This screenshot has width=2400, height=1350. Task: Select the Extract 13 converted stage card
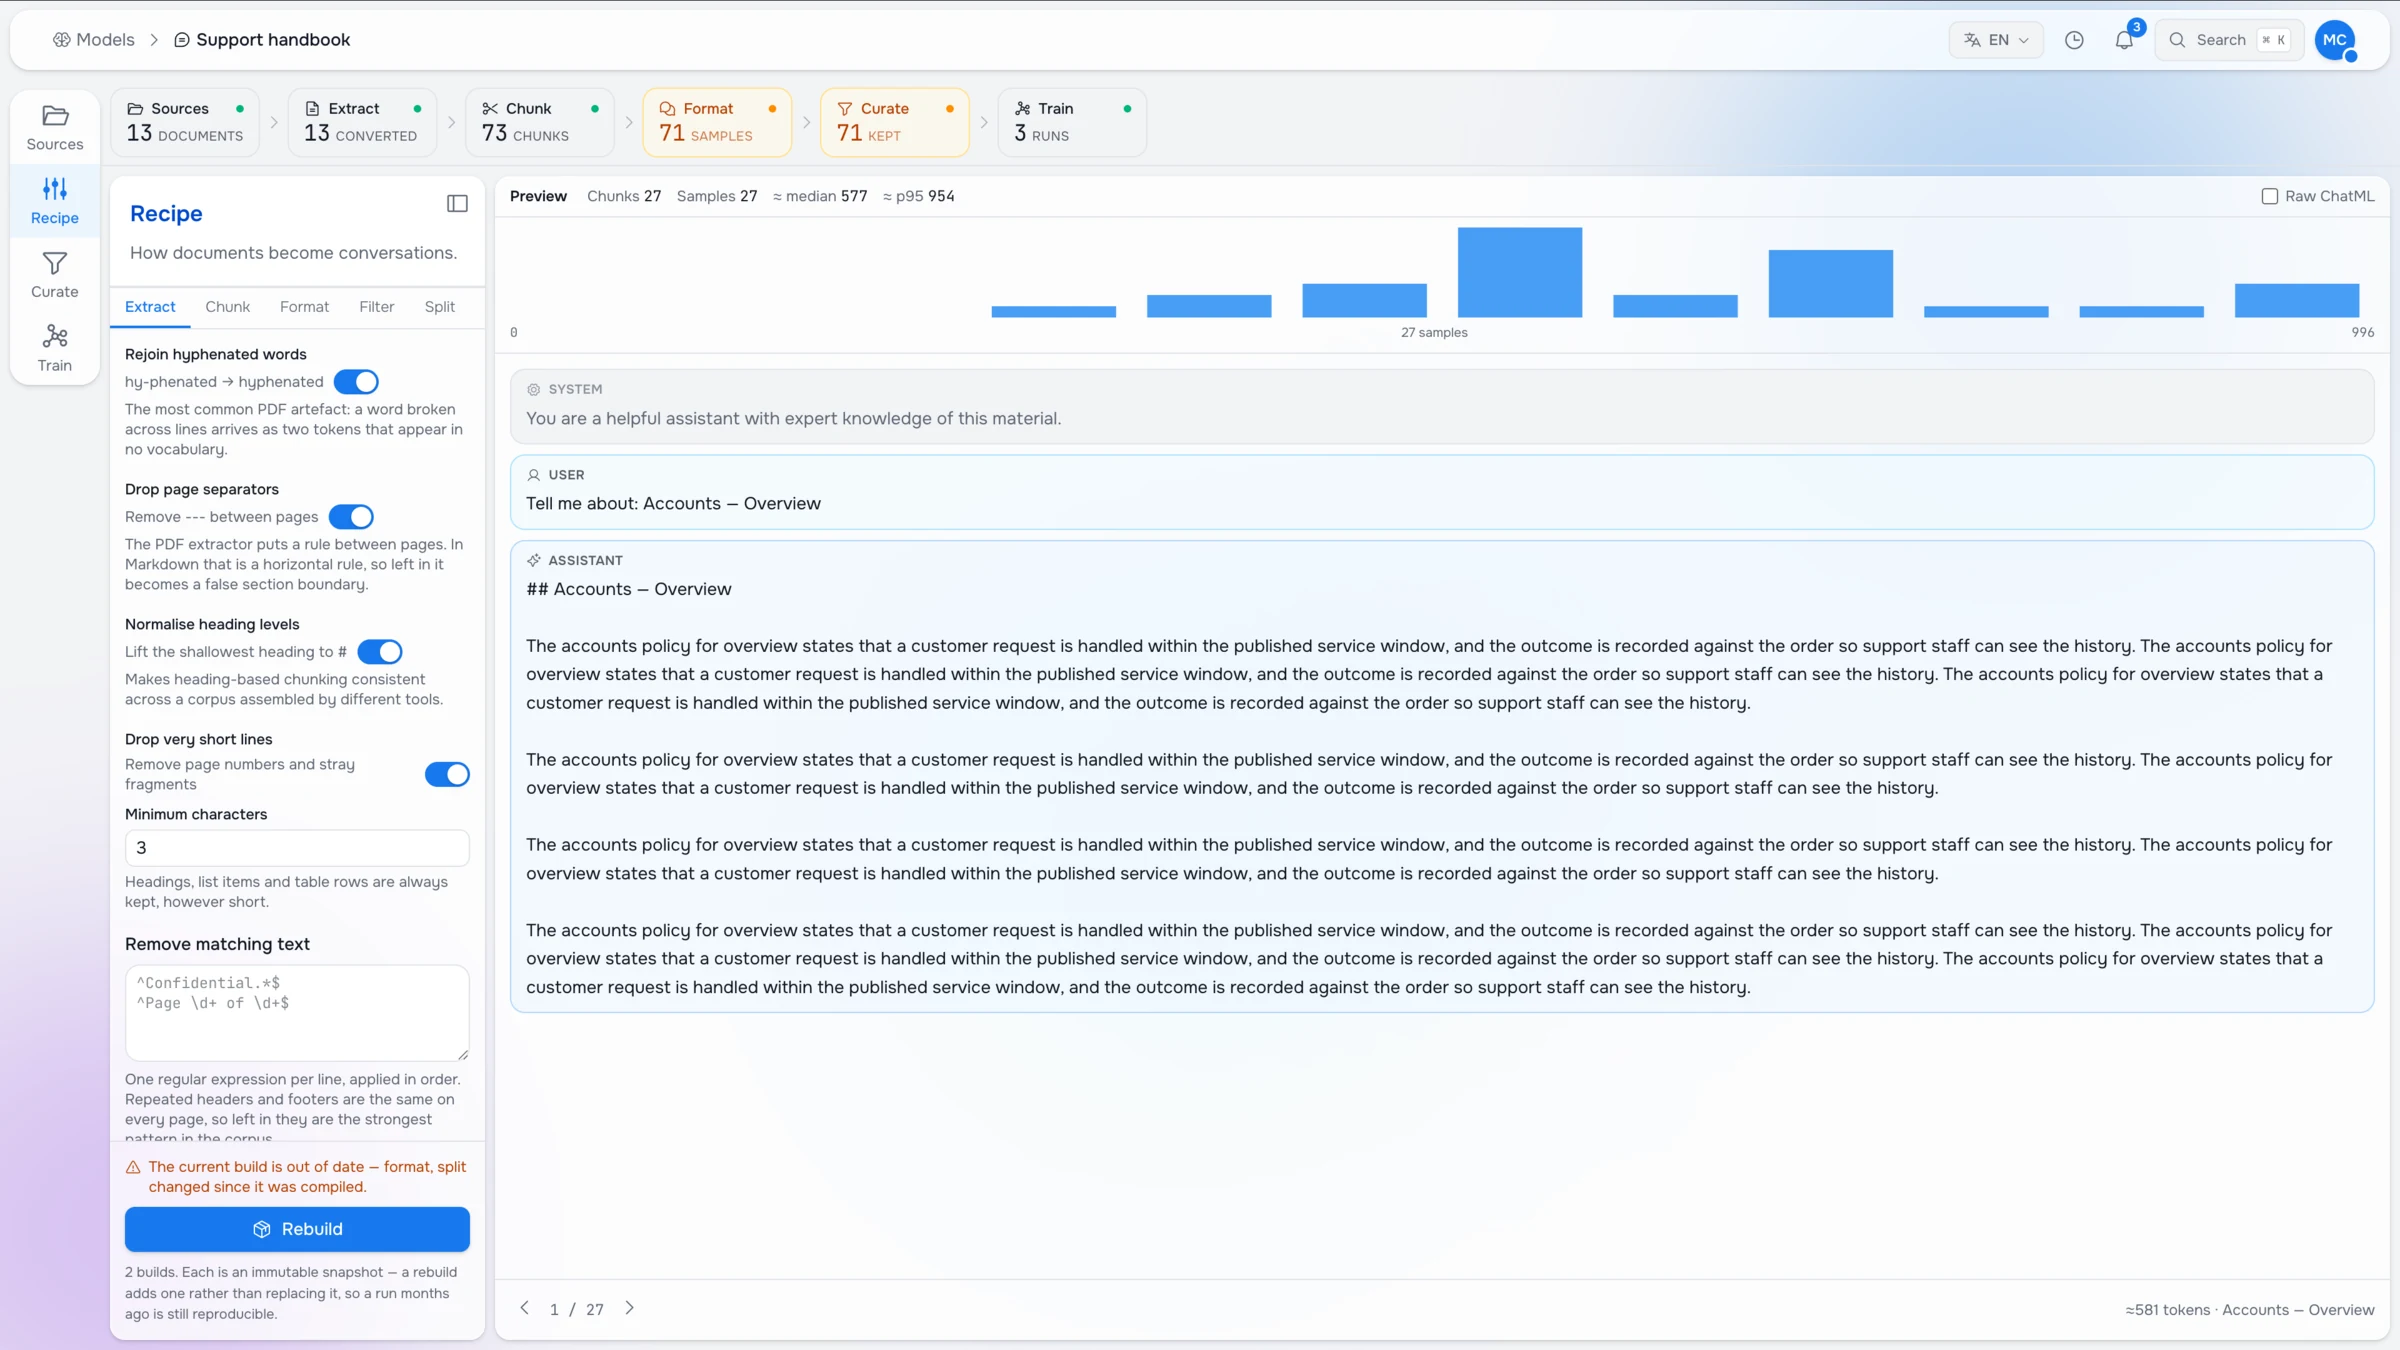point(362,122)
